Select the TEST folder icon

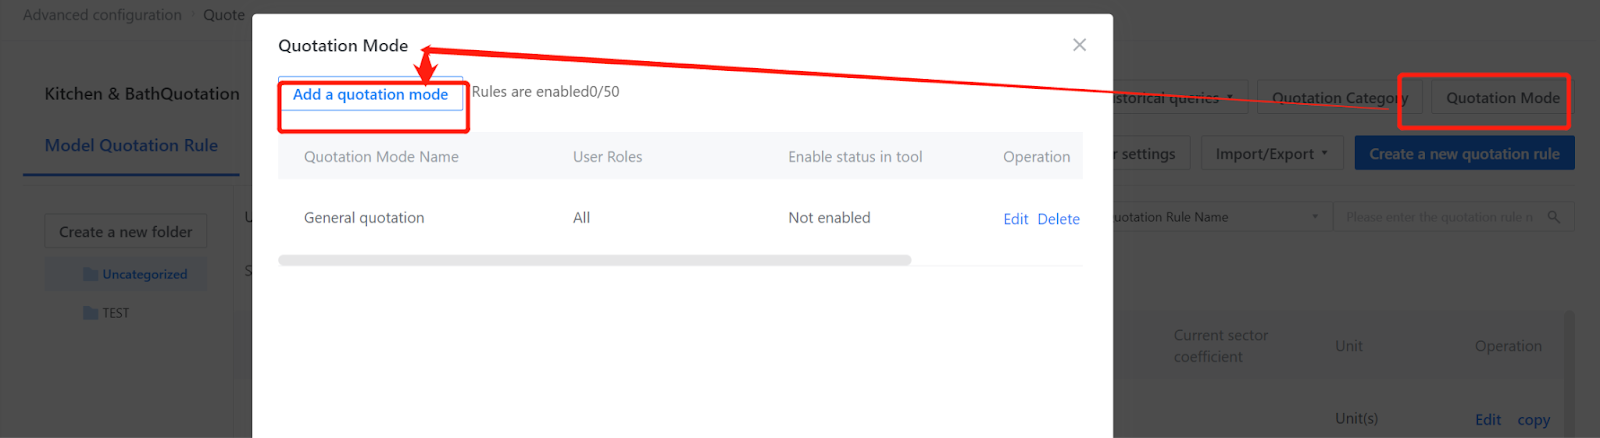pos(91,313)
